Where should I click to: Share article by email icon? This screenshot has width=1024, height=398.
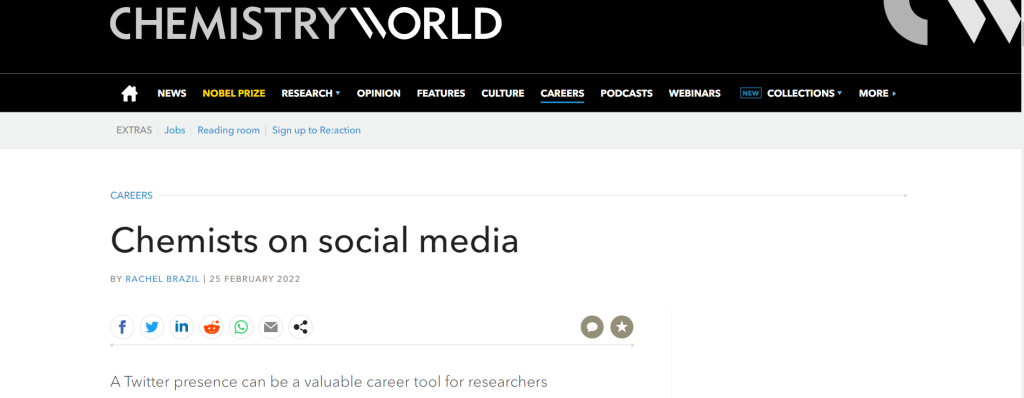271,327
